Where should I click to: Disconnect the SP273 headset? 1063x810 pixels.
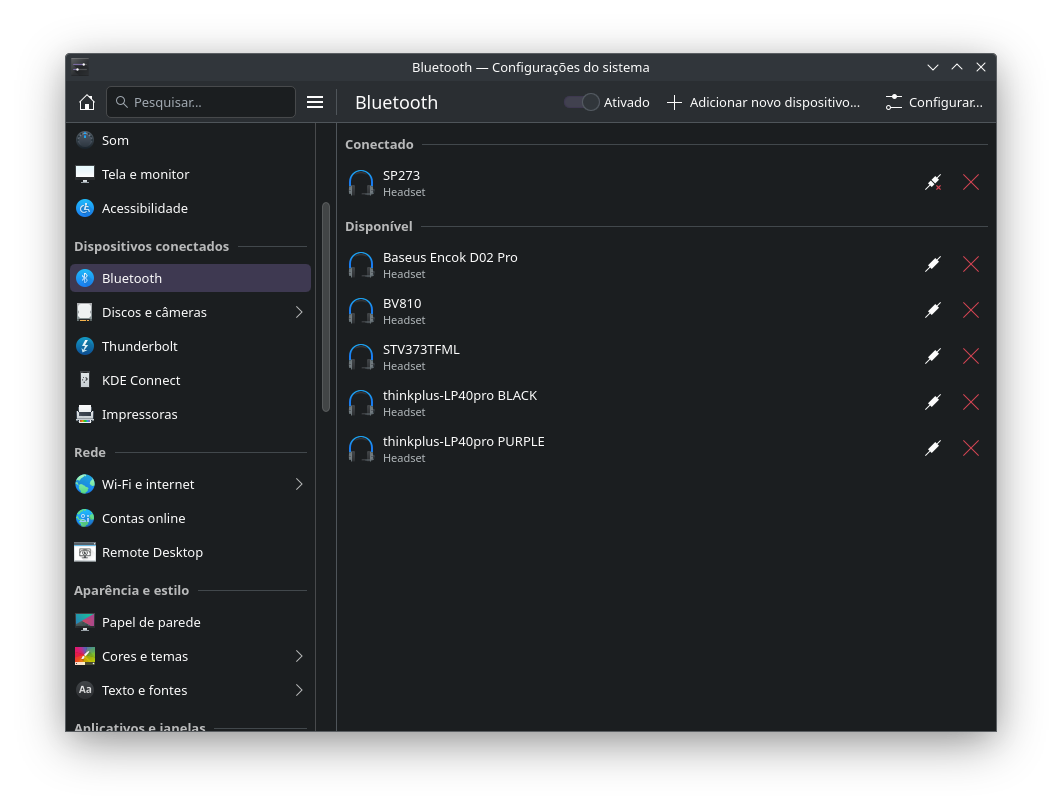934,182
